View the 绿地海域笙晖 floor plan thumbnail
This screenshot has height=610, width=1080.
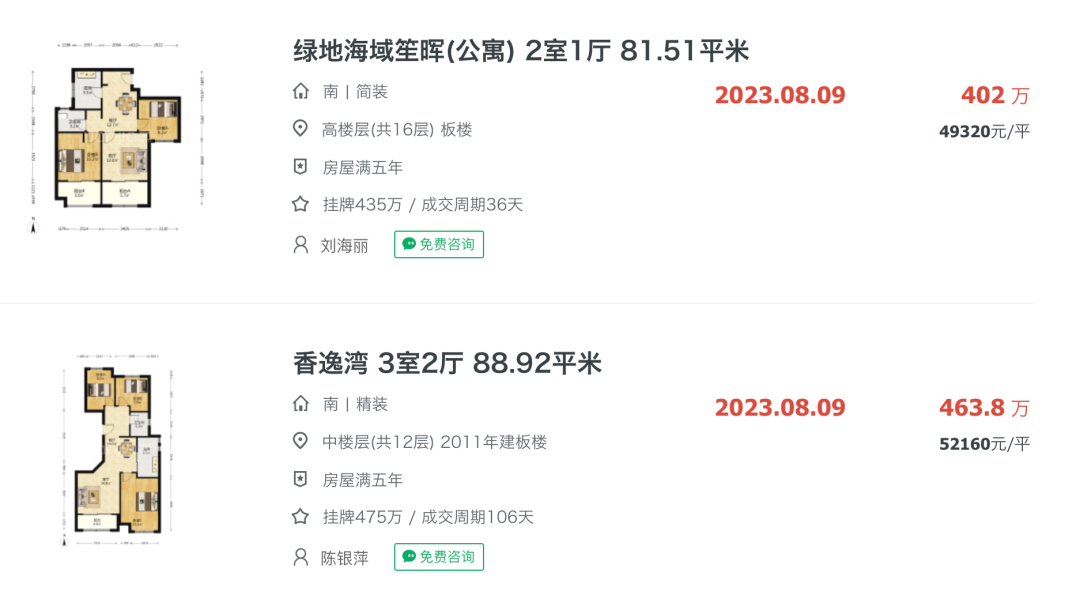pos(118,138)
